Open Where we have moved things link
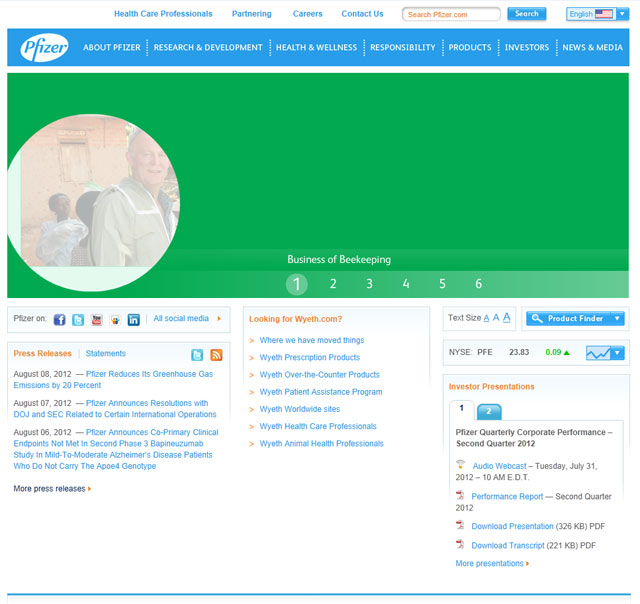 [312, 340]
